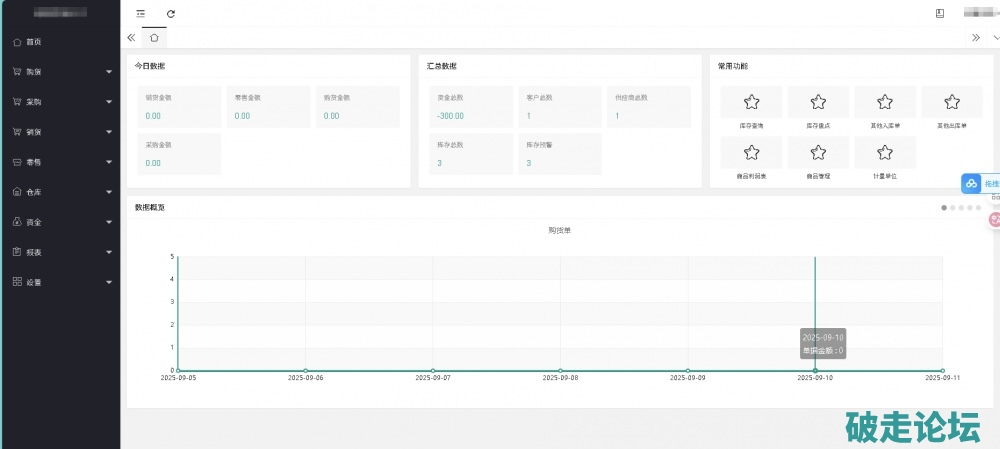
Task: Open the 其他入库单 star shortcut
Action: pyautogui.click(x=885, y=102)
